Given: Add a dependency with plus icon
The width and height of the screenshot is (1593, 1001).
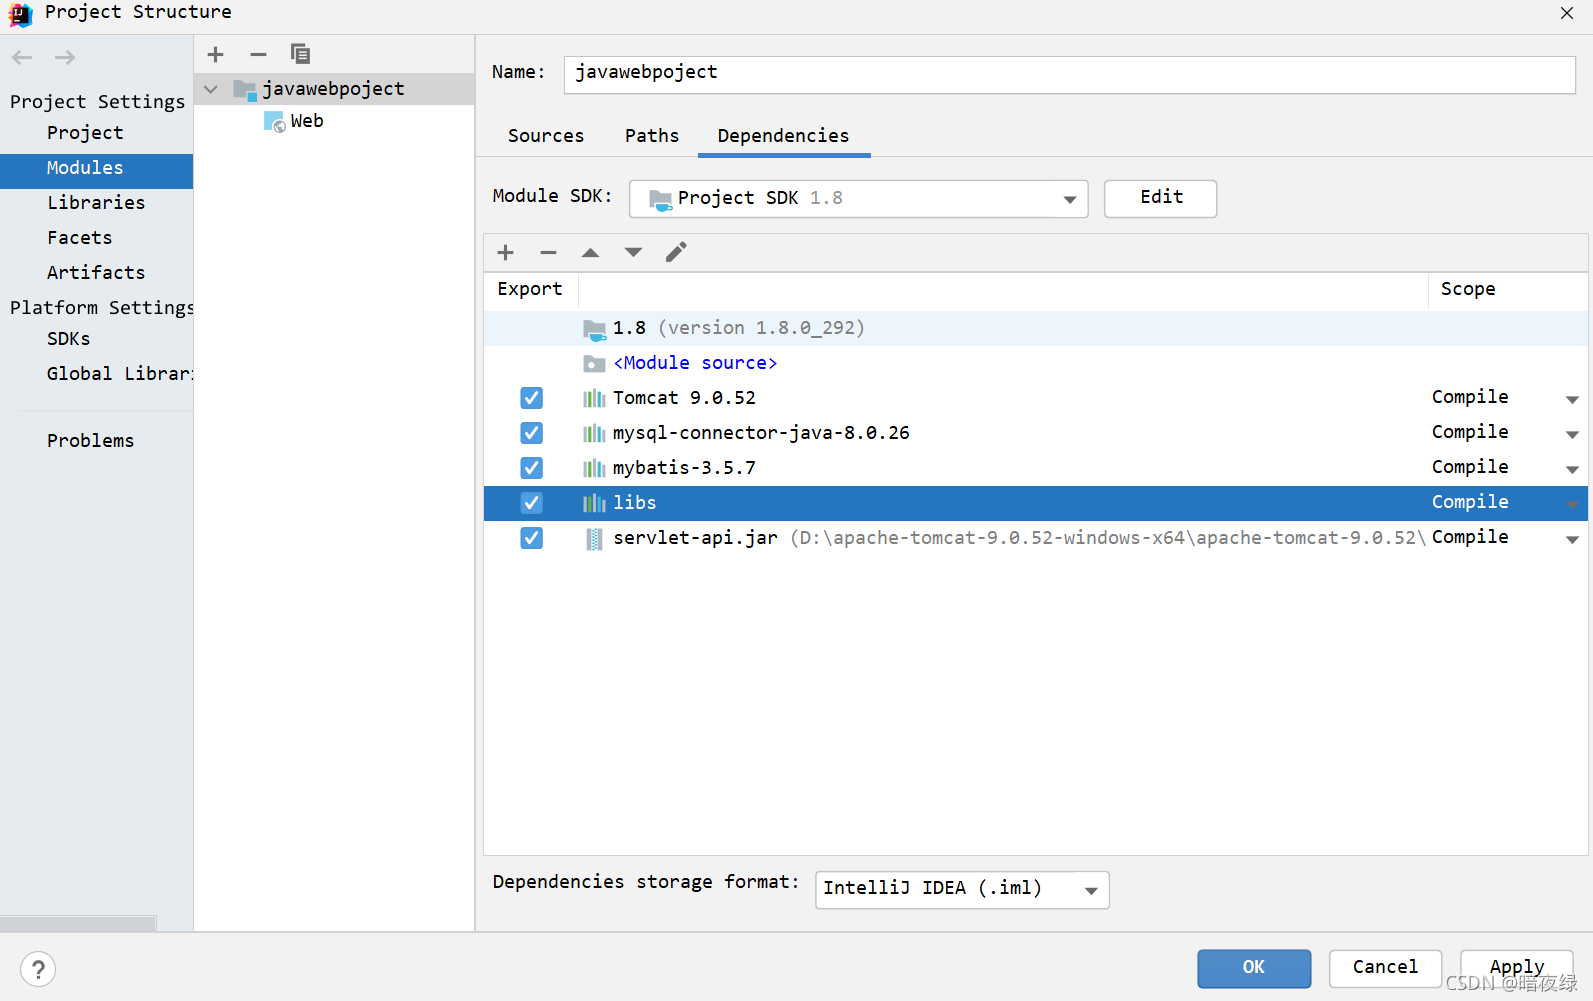Looking at the screenshot, I should [x=506, y=252].
